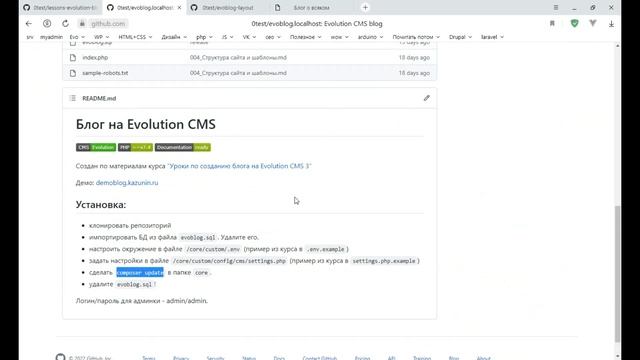Click the vertical scrollbar thumb of the page
Screen dimensions: 640x360
tap(618, 273)
